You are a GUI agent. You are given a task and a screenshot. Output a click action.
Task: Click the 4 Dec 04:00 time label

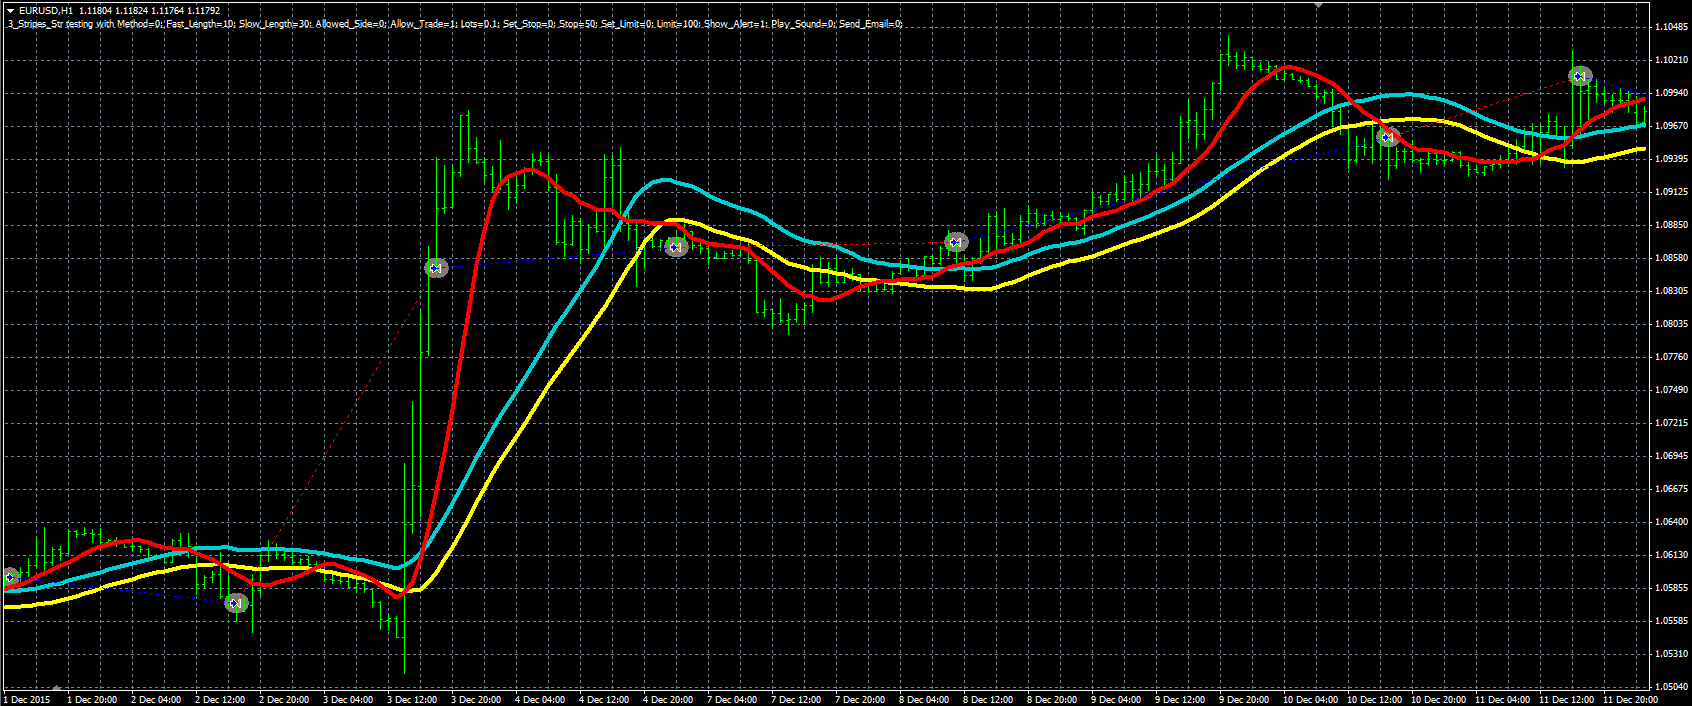(540, 699)
